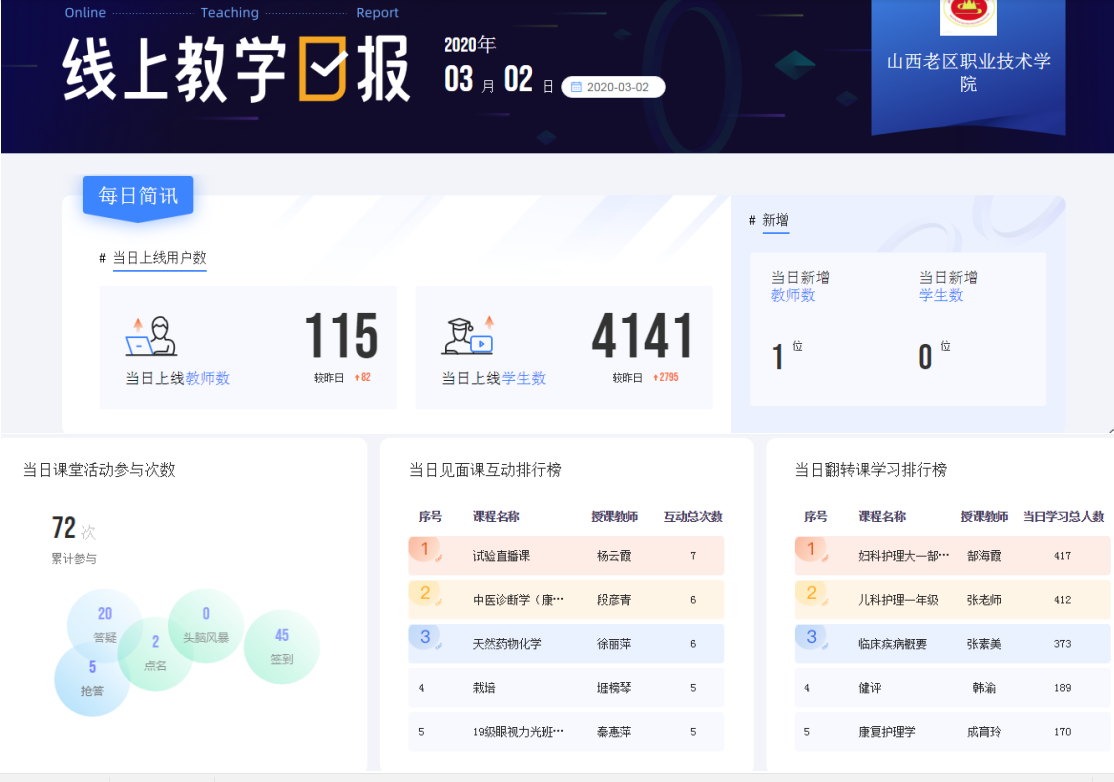Select the 中医诊断学 course row

[x=566, y=600]
